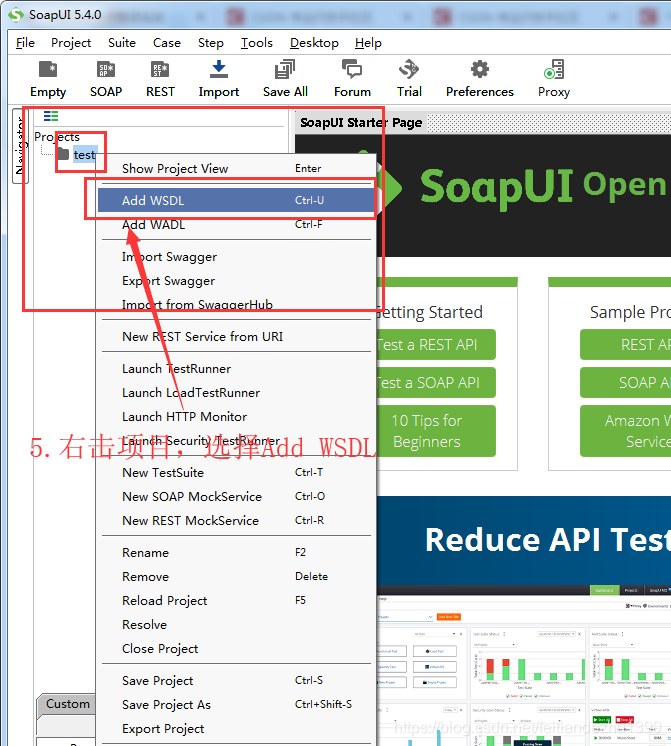Choose Export Project entry
Image resolution: width=671 pixels, height=746 pixels.
236,728
